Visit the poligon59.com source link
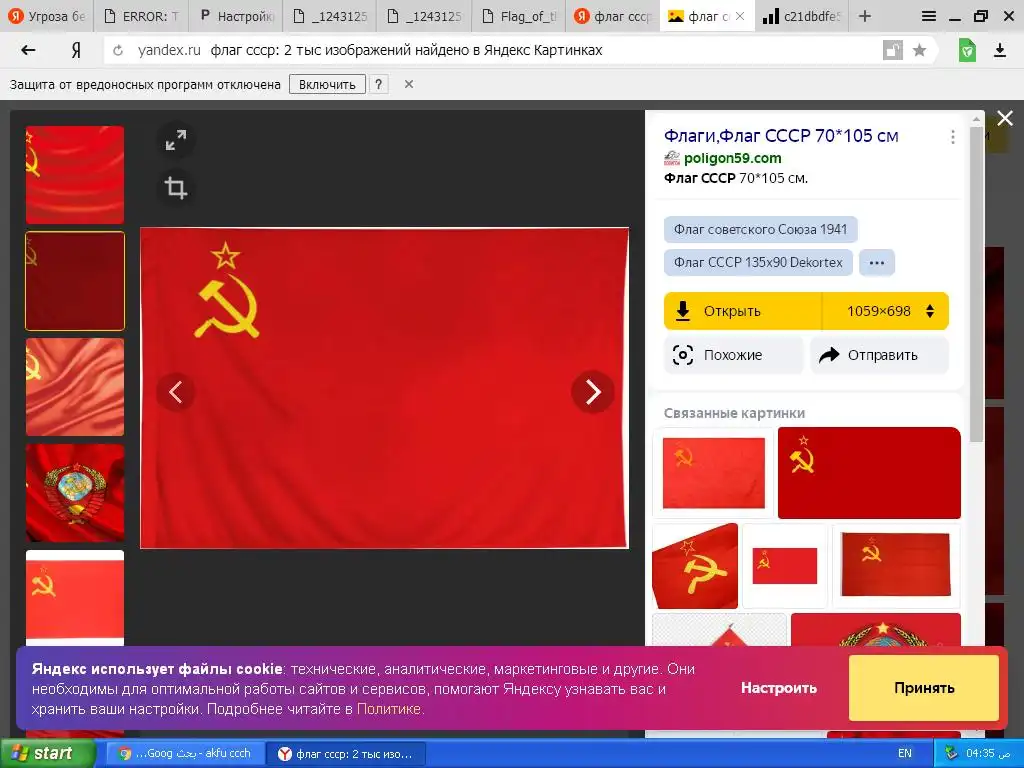This screenshot has height=768, width=1024. click(x=732, y=158)
